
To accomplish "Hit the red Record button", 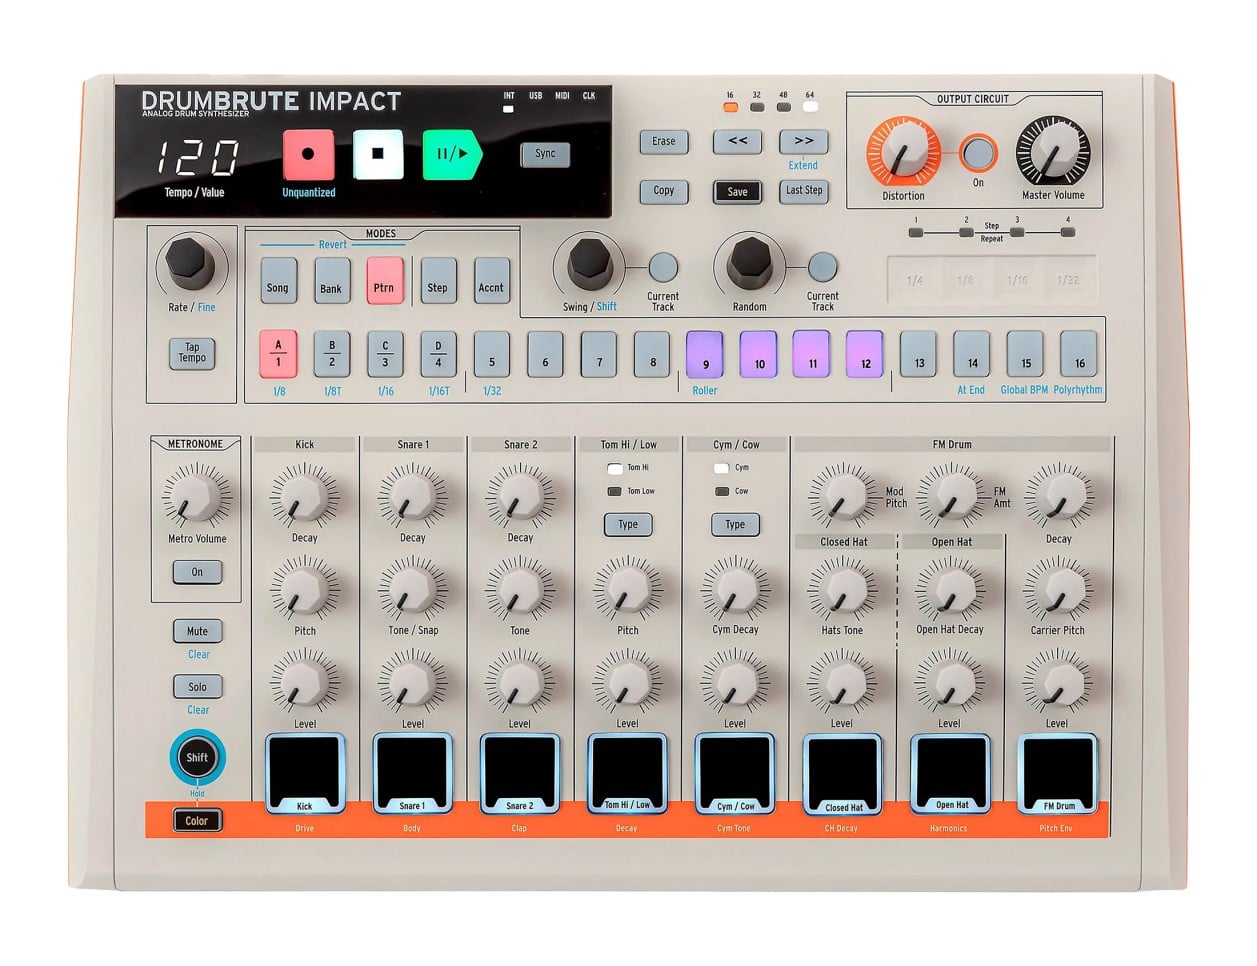I will (308, 154).
